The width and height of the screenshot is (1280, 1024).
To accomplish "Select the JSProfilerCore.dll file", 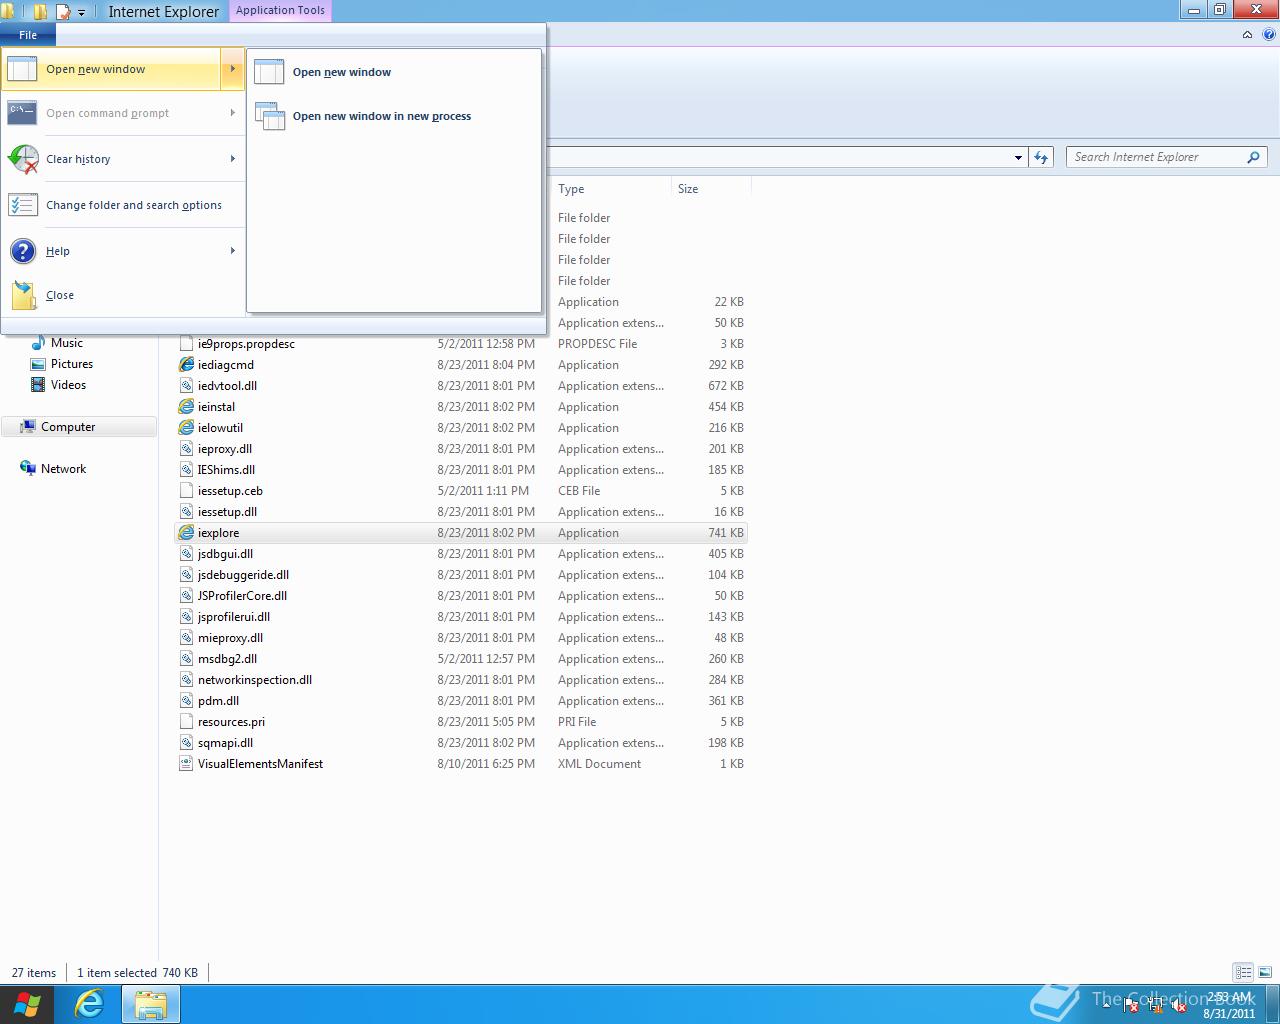I will click(x=461, y=596).
